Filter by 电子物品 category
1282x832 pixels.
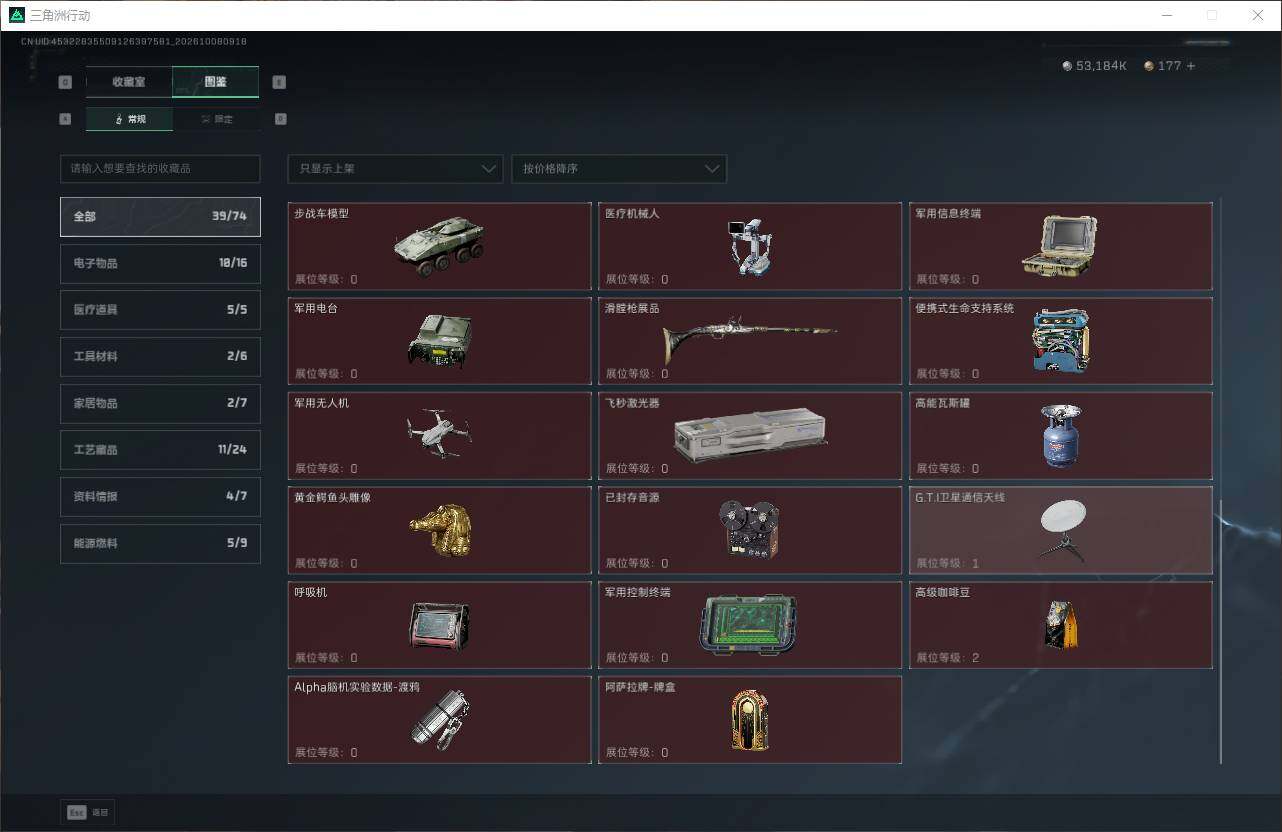[x=160, y=263]
